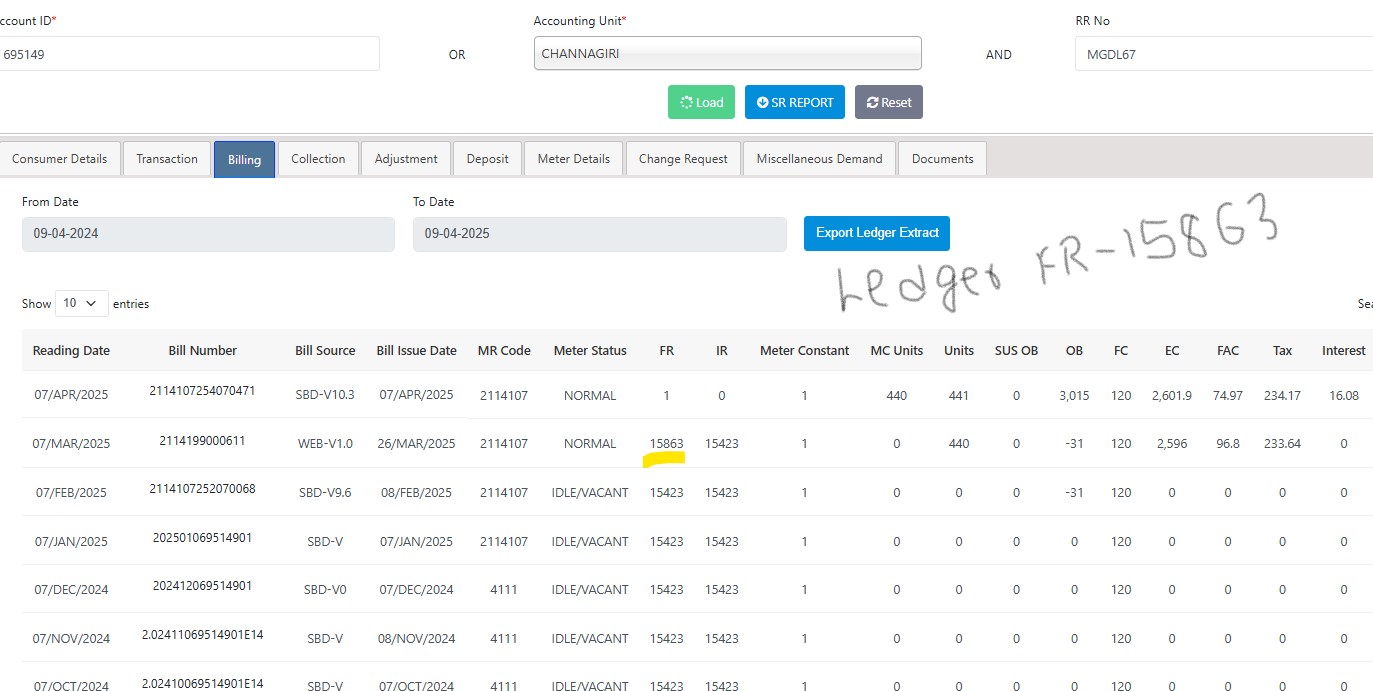Focus the RR No field
Image resolution: width=1373 pixels, height=691 pixels.
1224,54
